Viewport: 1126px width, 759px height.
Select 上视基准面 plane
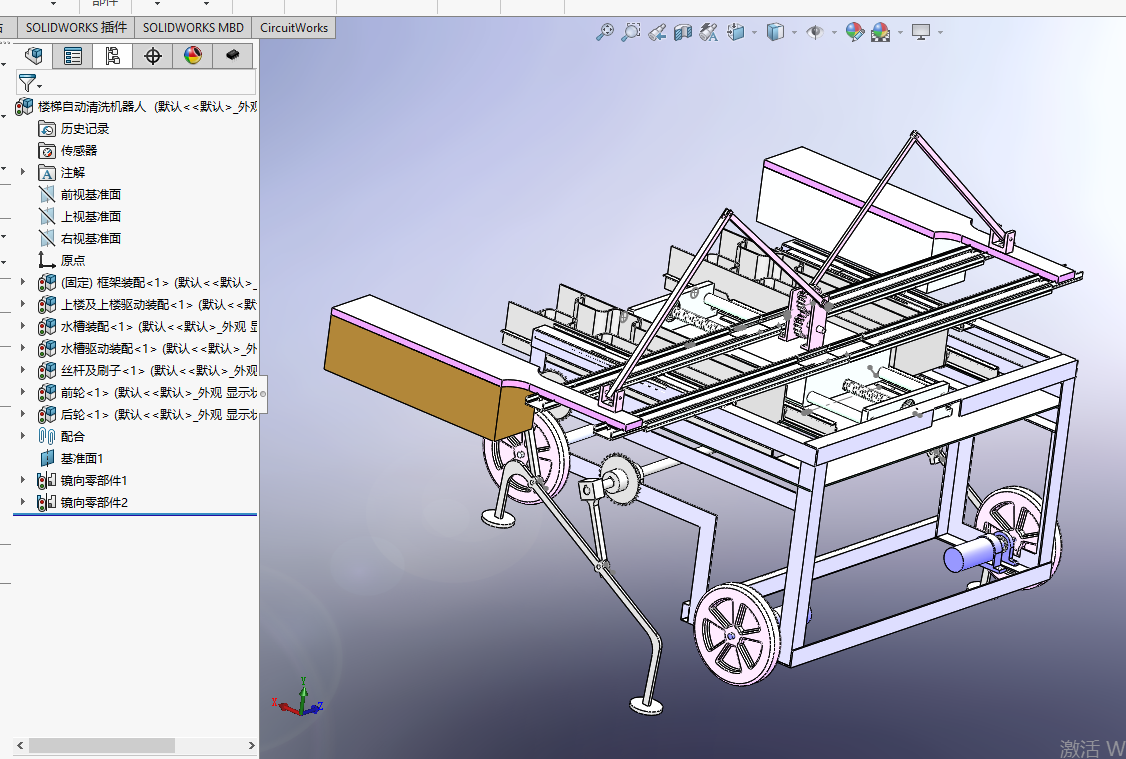pyautogui.click(x=90, y=217)
